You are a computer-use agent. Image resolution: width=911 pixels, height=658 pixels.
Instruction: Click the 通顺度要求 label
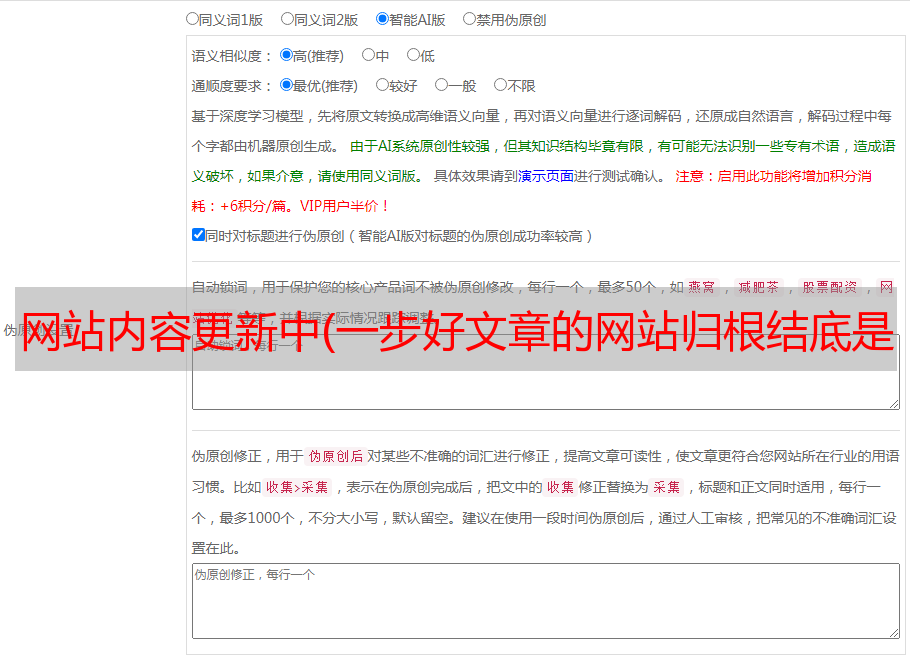coord(232,86)
